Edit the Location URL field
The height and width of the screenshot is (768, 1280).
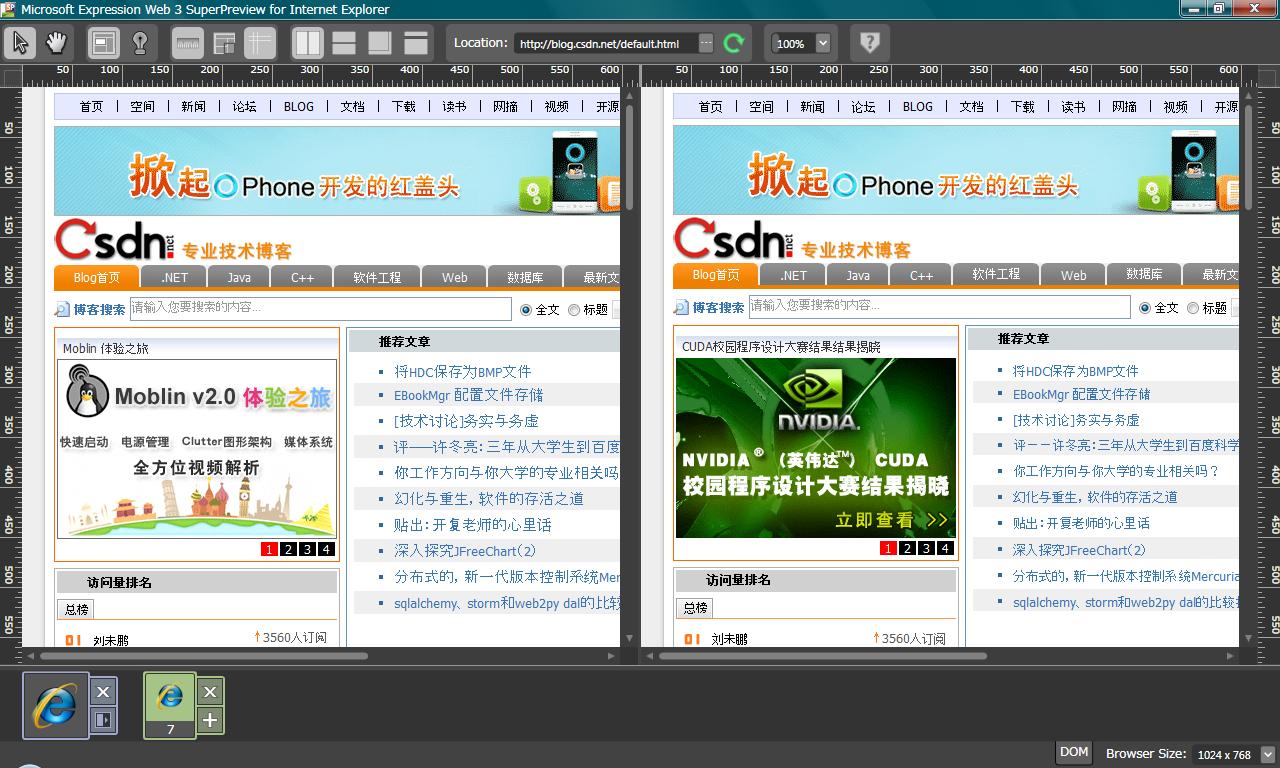606,43
